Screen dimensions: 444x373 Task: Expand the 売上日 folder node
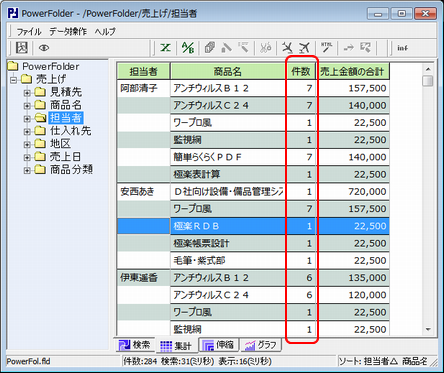point(27,157)
